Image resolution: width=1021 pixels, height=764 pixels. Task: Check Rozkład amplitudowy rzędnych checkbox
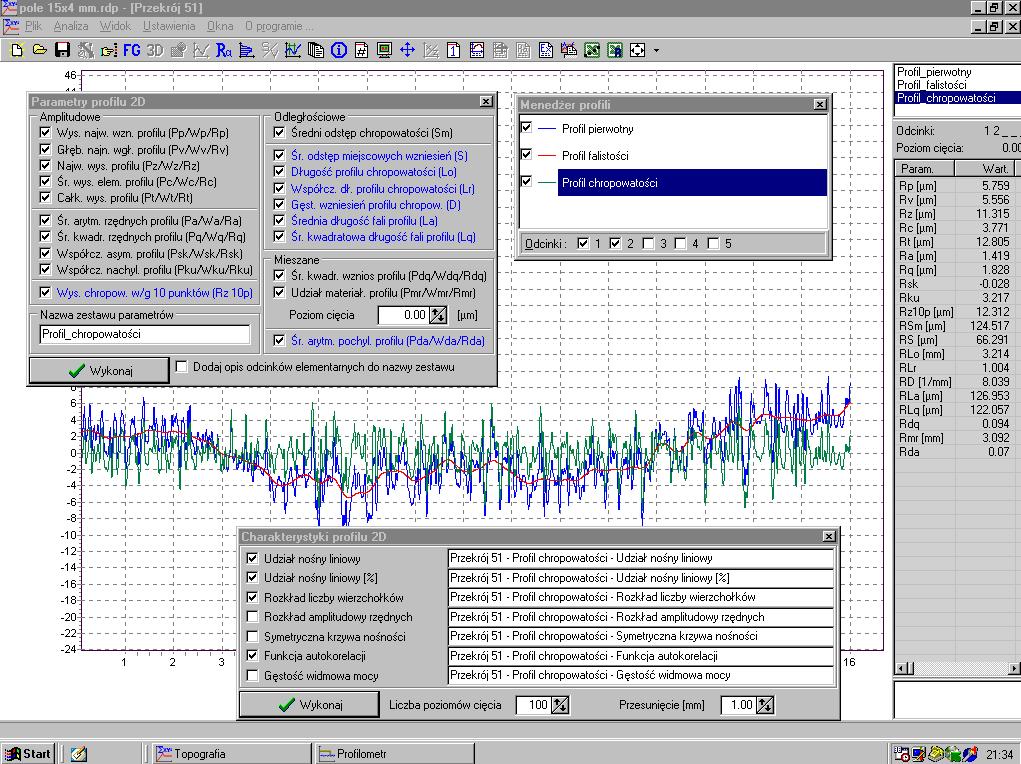252,616
